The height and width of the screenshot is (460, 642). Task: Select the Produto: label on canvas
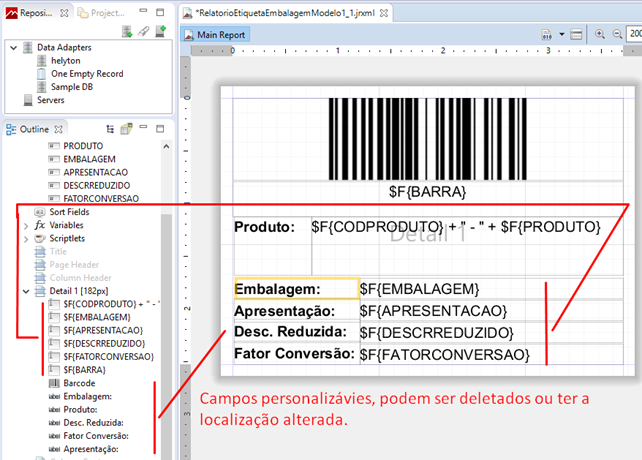point(272,246)
